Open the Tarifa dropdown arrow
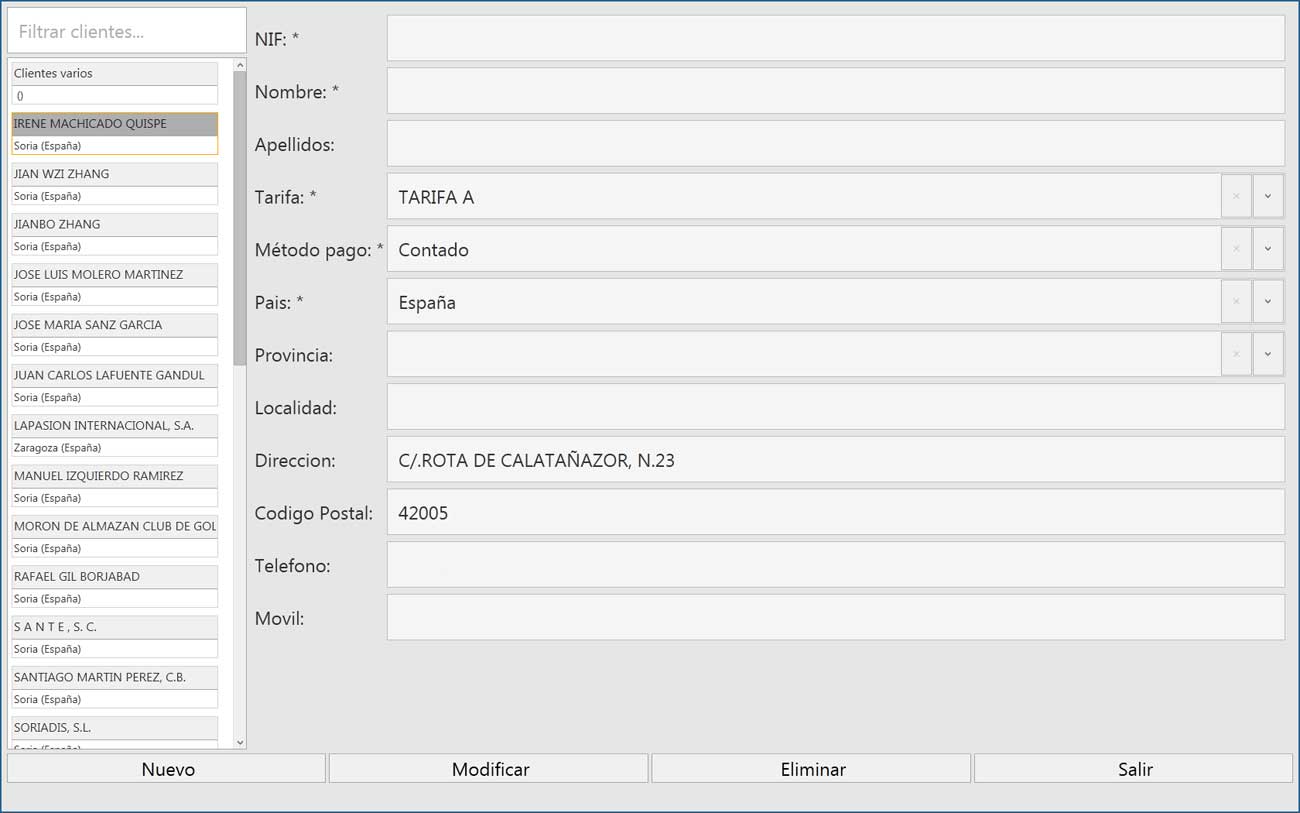The width and height of the screenshot is (1300, 813). [1268, 197]
